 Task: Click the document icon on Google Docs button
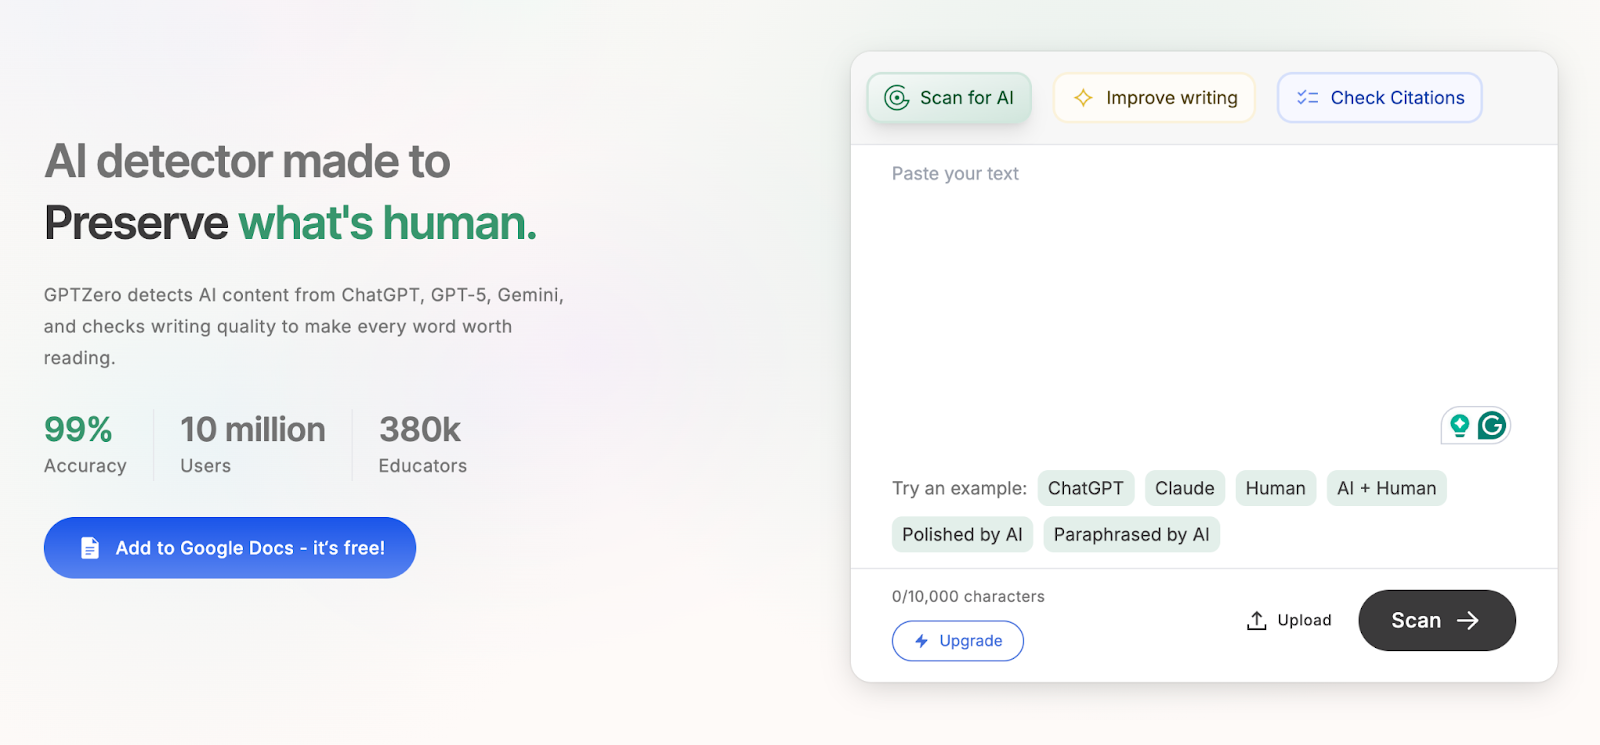[x=90, y=548]
